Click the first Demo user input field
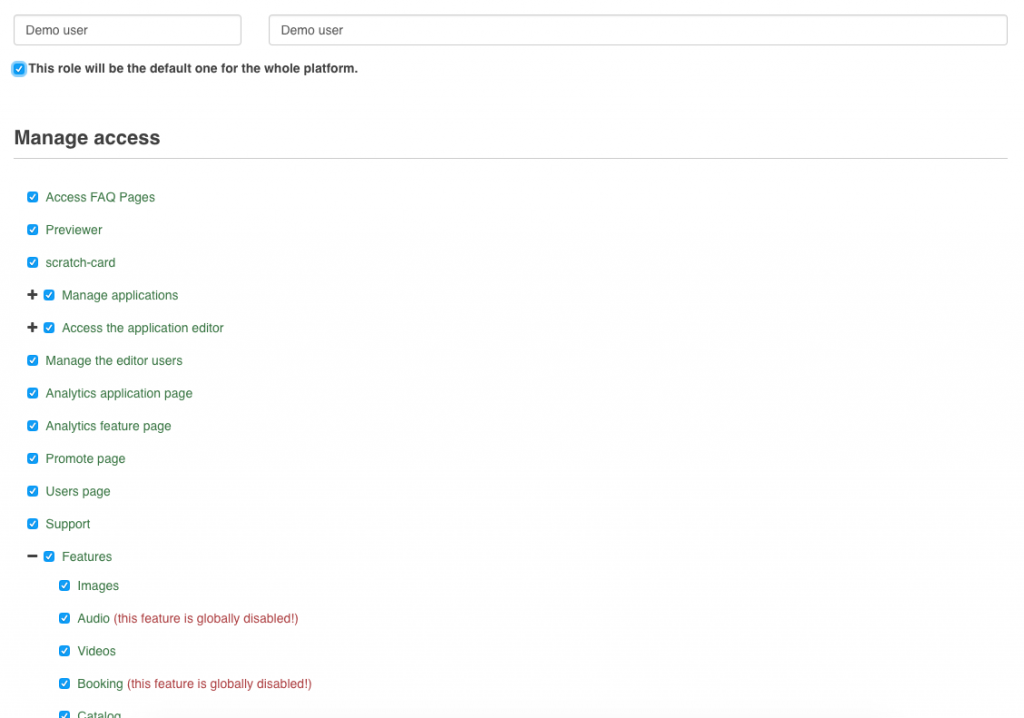The height and width of the screenshot is (718, 1024). (x=127, y=30)
